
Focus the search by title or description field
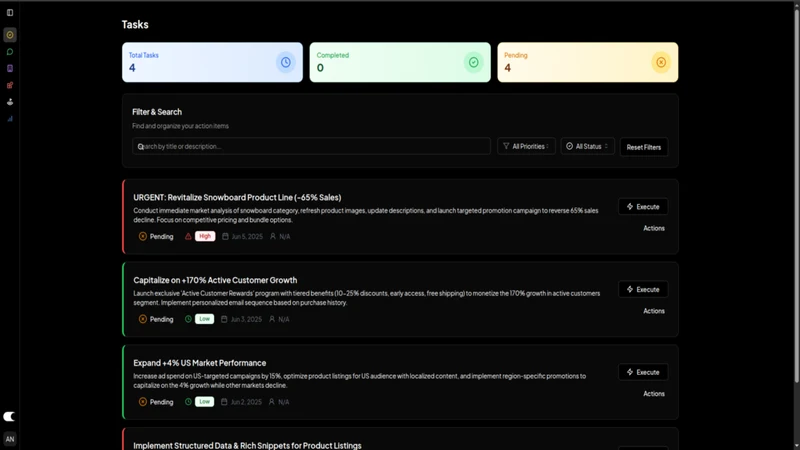pyautogui.click(x=311, y=146)
